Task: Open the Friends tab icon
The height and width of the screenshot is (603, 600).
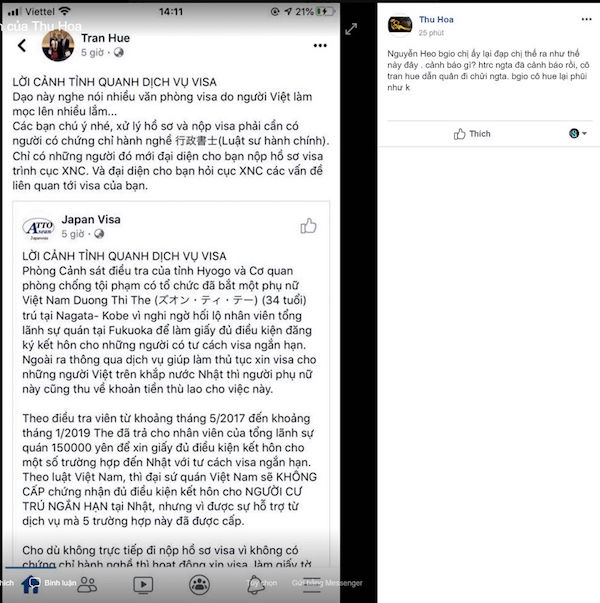Action: point(87,585)
